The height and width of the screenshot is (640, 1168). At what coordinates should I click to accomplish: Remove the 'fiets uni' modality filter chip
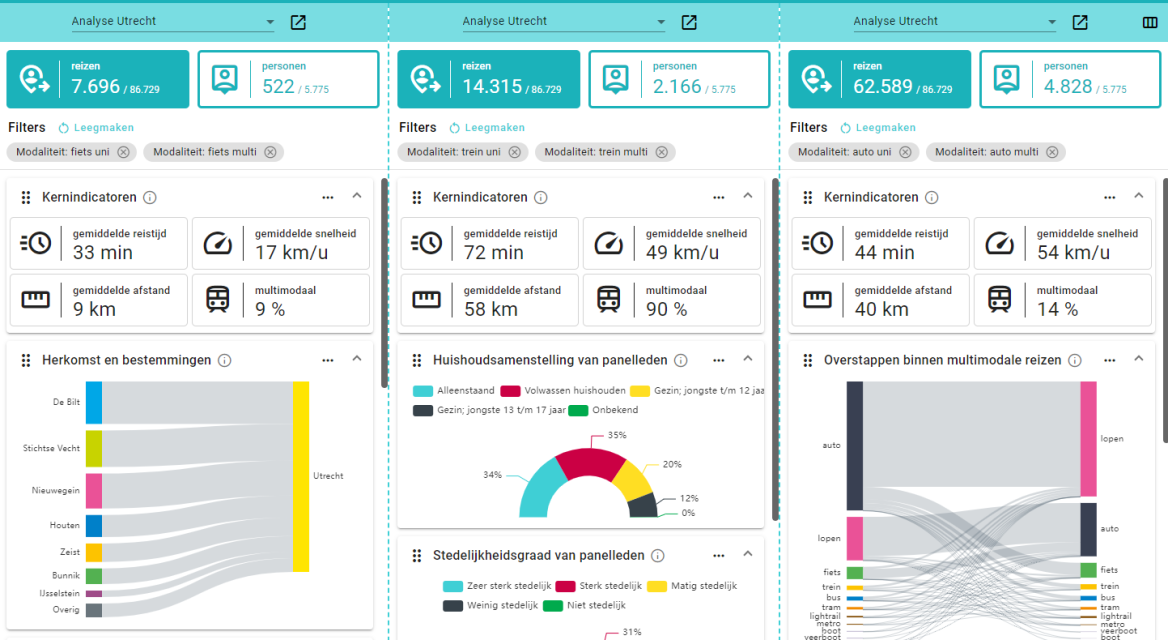123,152
